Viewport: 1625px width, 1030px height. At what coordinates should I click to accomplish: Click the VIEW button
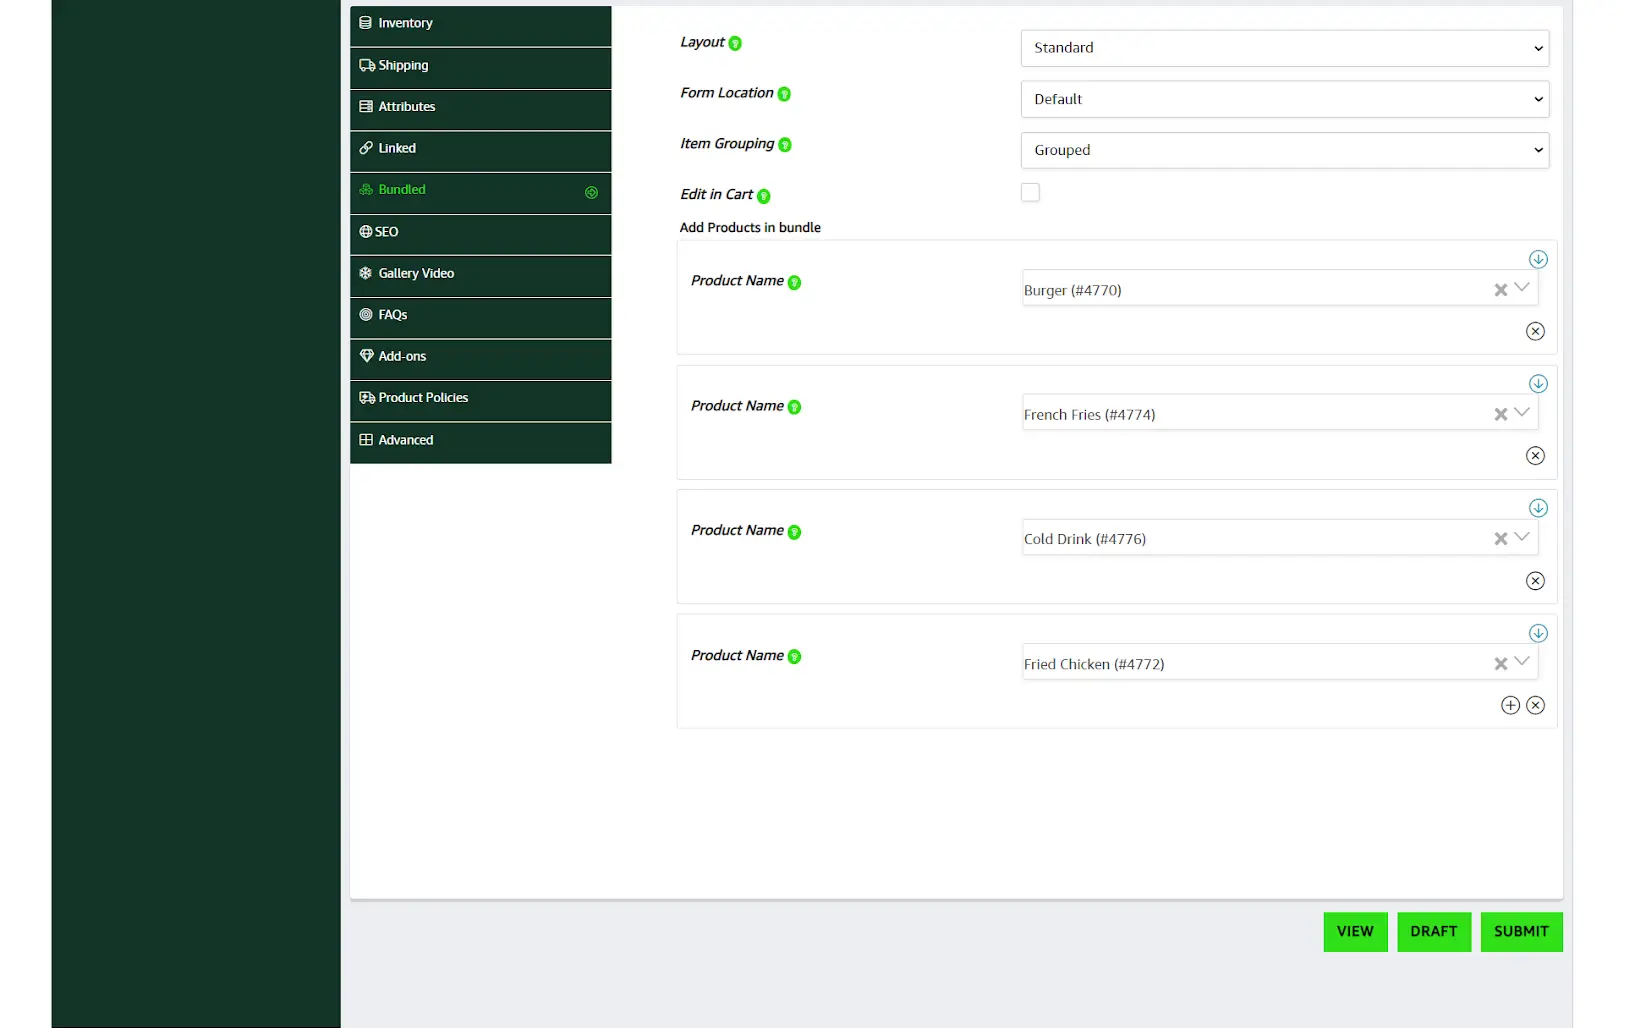(1355, 932)
